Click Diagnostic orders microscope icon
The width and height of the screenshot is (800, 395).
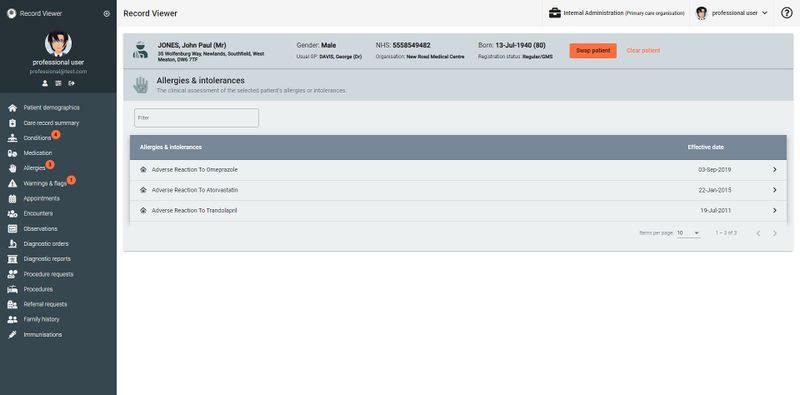pos(13,244)
